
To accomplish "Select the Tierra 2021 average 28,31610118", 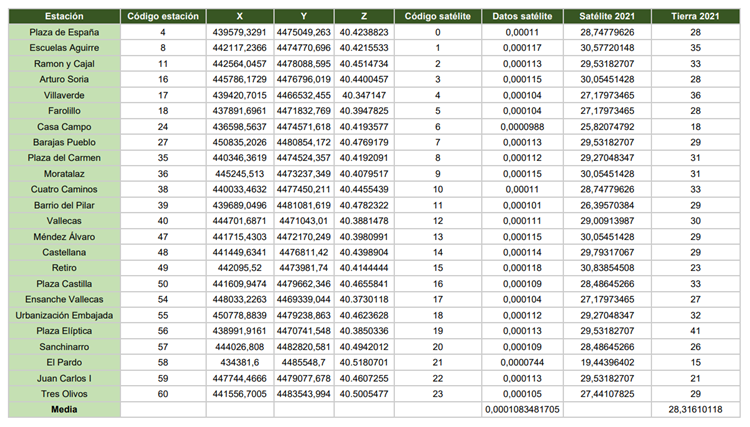I will coord(694,410).
